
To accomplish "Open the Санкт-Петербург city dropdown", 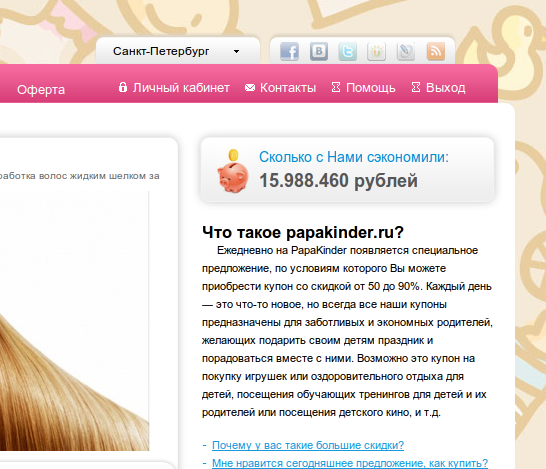I will [178, 51].
